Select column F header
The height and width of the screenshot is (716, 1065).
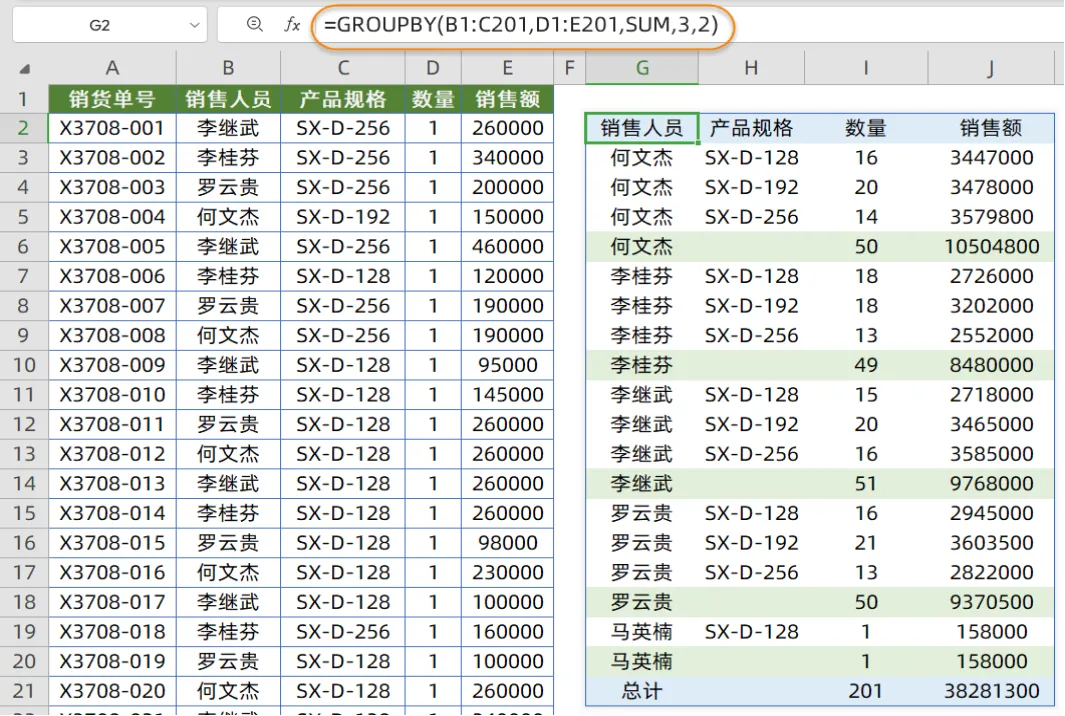click(x=569, y=68)
